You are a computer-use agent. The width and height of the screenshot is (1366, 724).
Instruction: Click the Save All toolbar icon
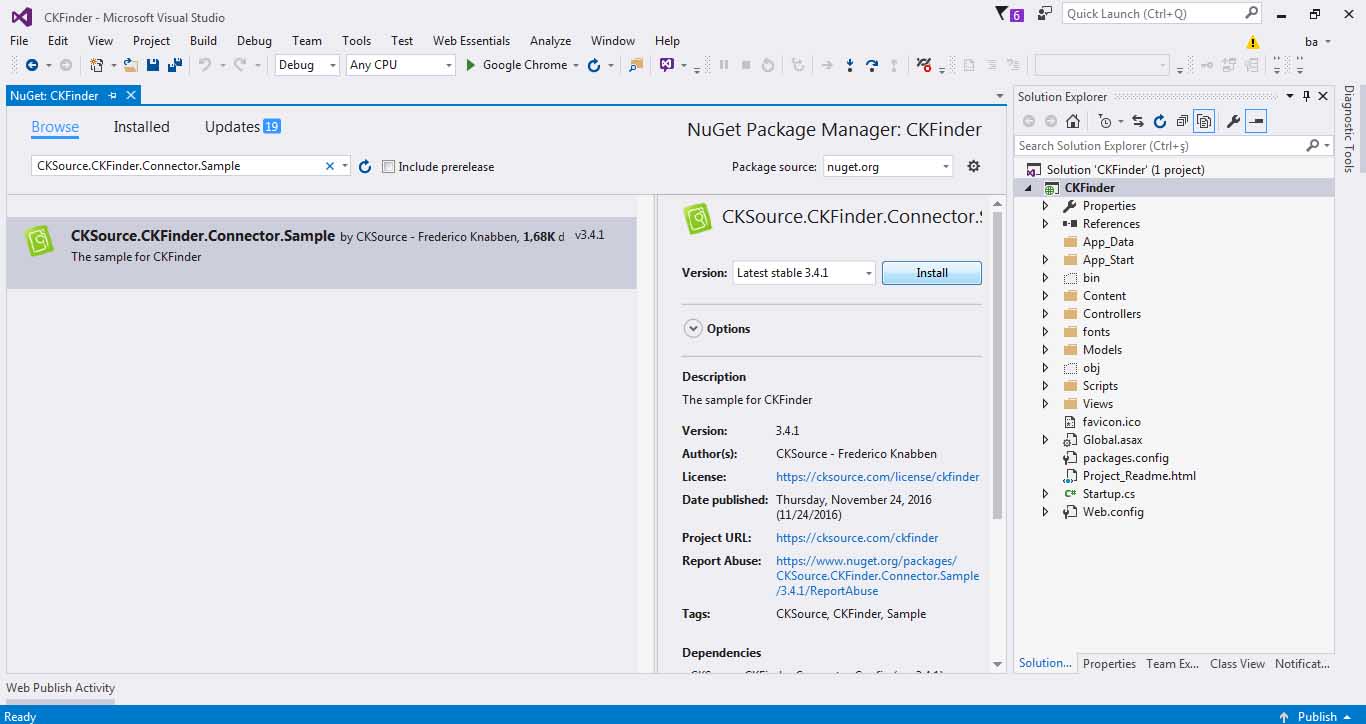[x=174, y=65]
